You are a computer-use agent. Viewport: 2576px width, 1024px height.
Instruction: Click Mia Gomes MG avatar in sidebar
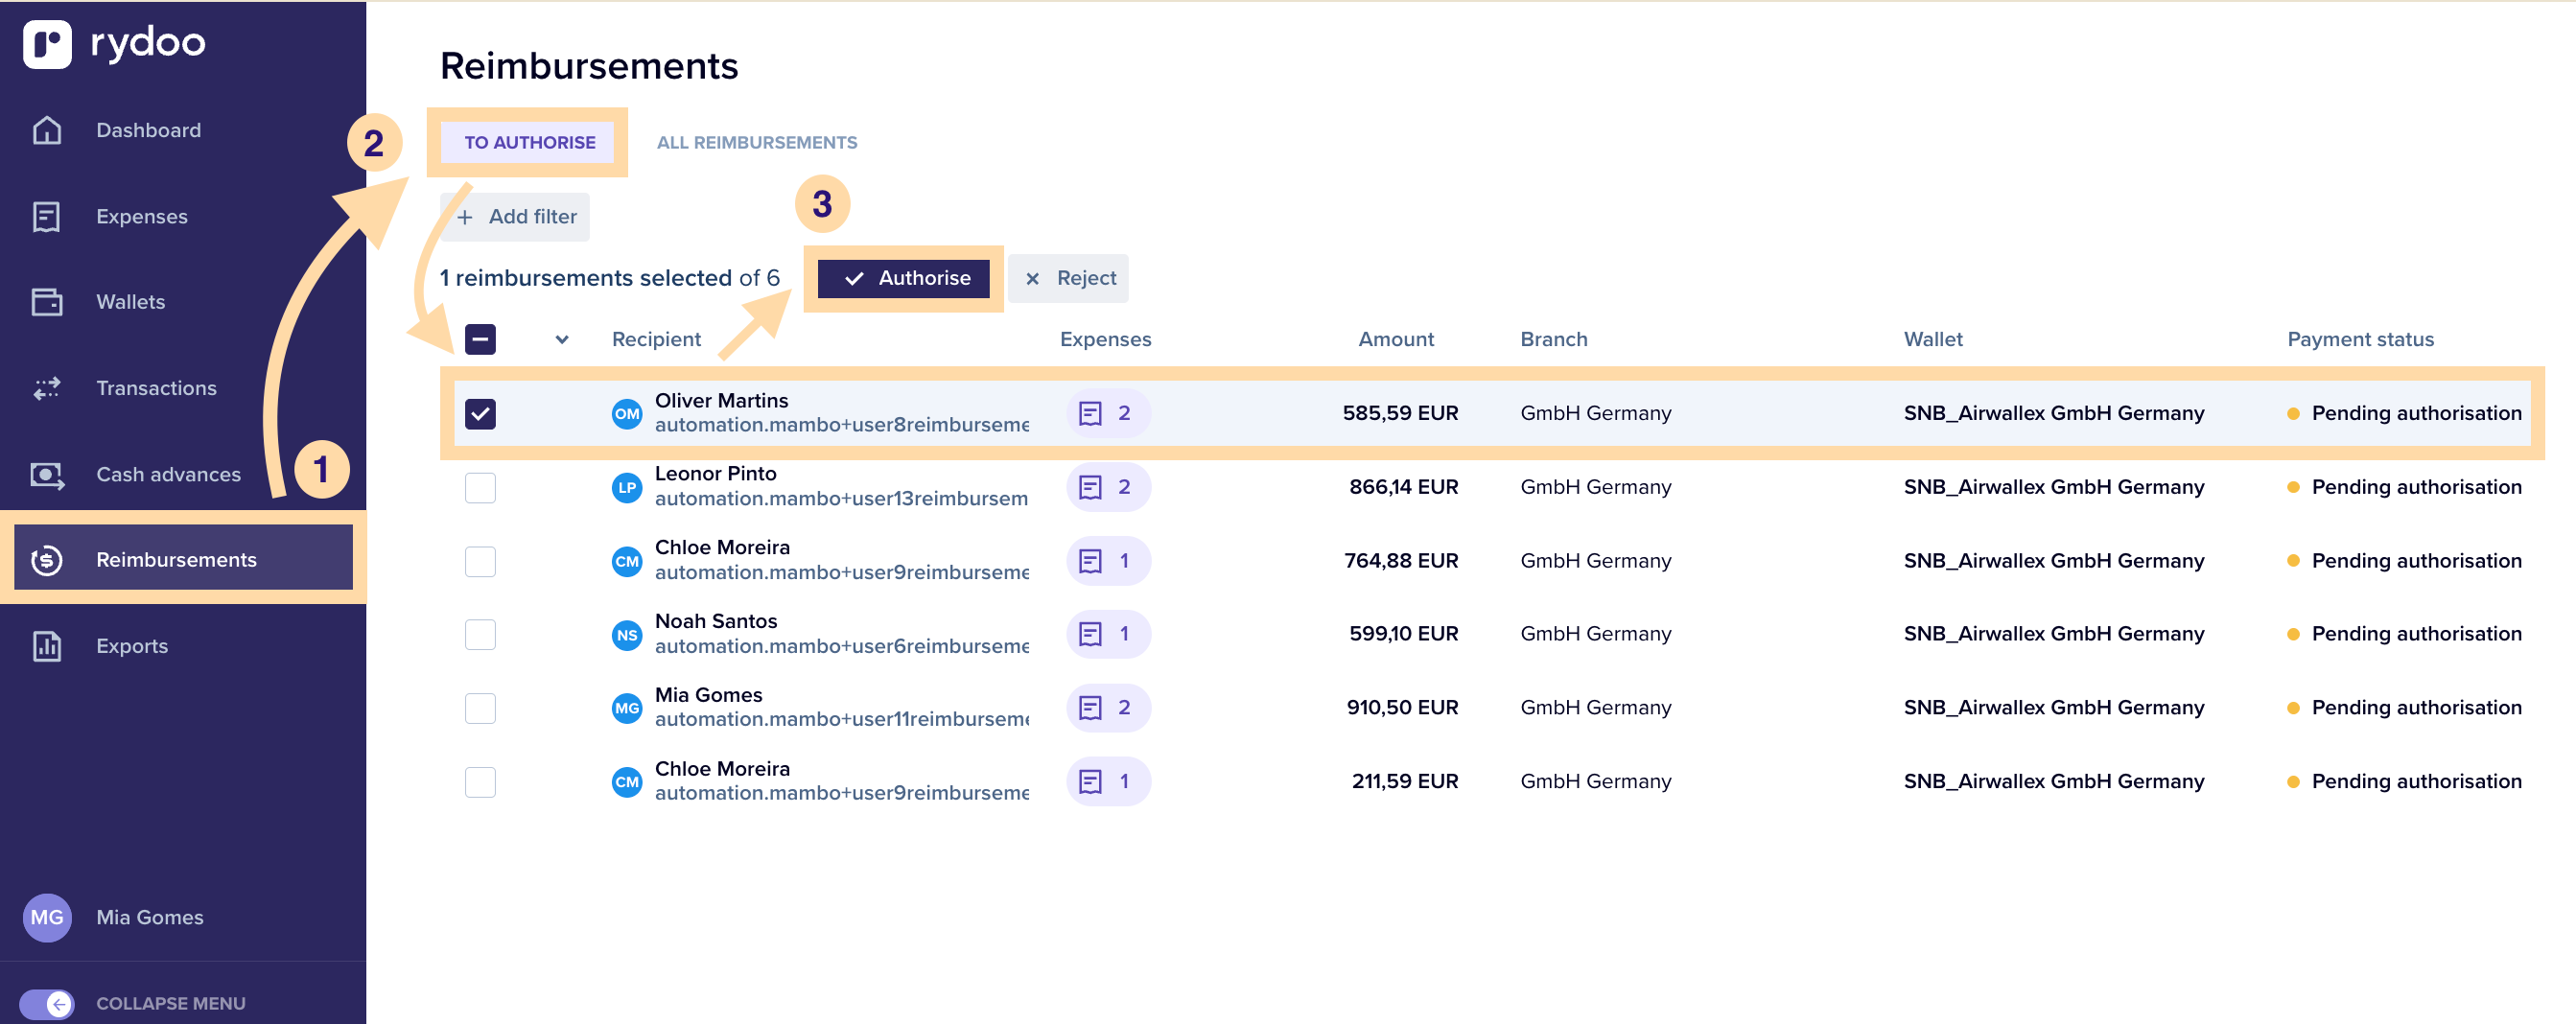click(47, 917)
